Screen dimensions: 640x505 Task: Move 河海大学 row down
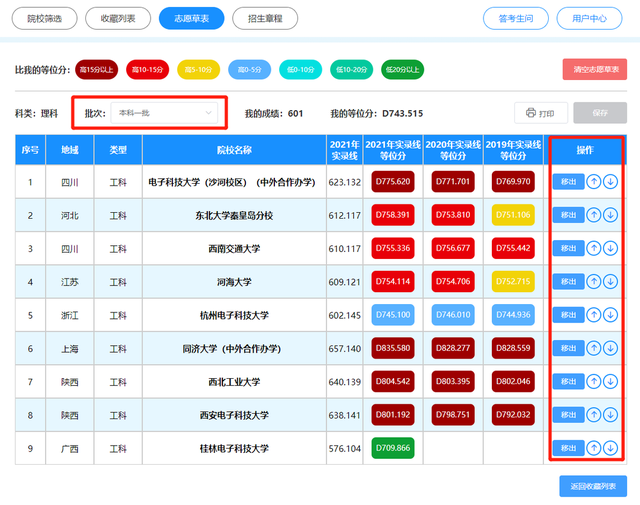point(610,281)
